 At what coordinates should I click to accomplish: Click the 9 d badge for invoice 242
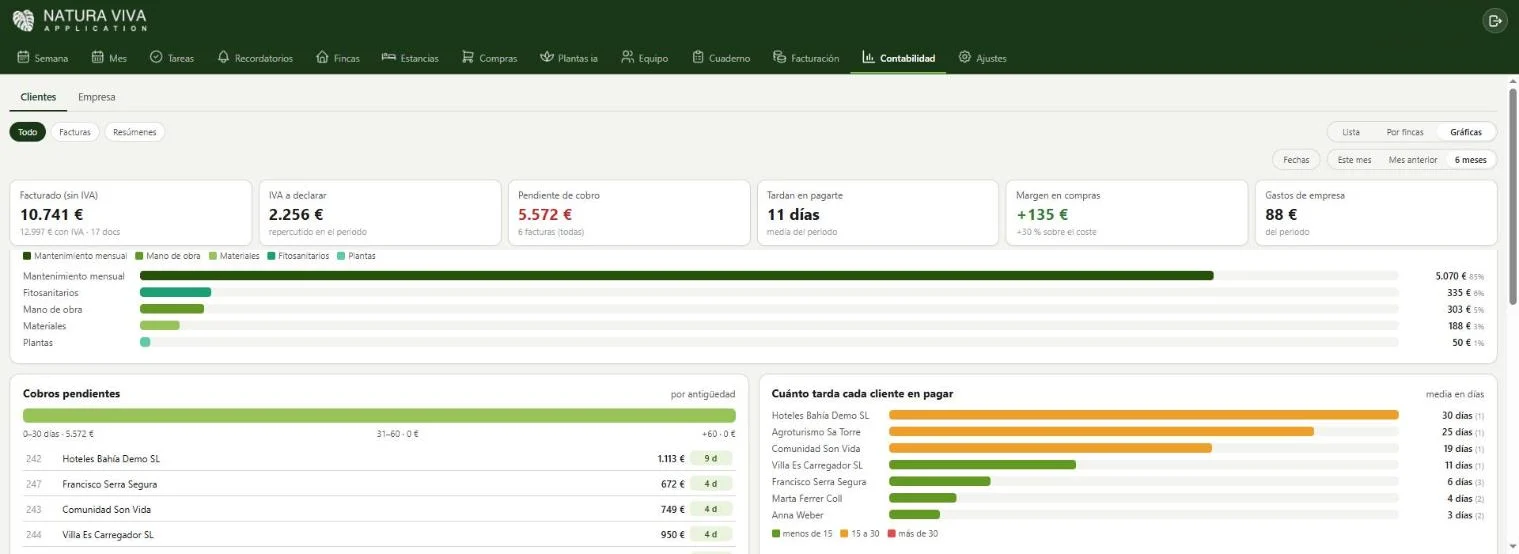click(x=711, y=459)
